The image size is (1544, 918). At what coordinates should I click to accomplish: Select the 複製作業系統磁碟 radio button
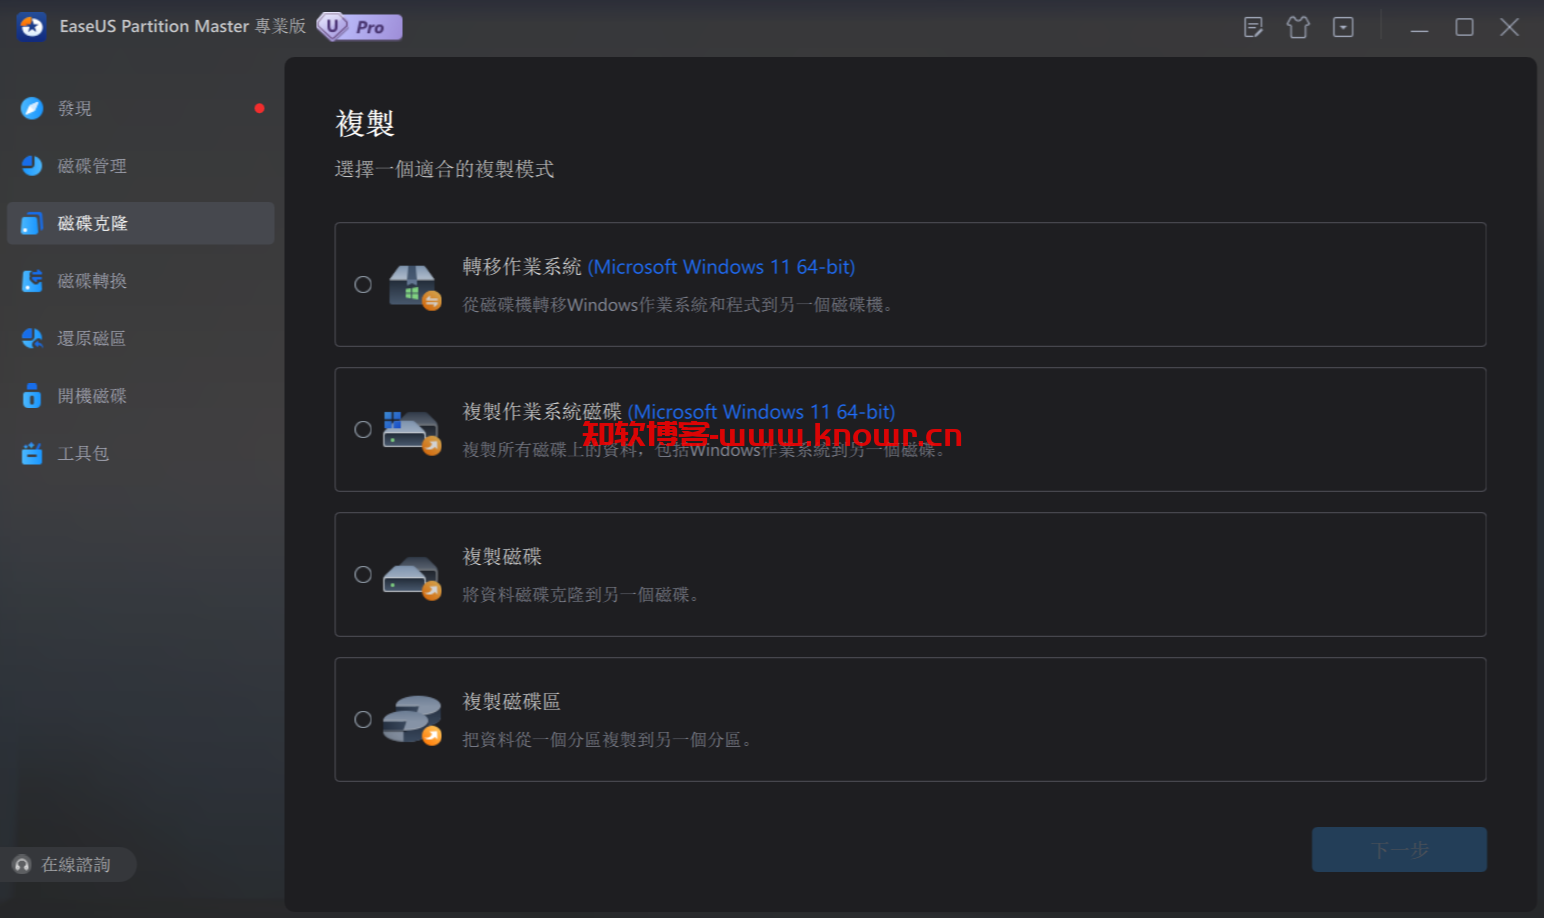[x=363, y=430]
